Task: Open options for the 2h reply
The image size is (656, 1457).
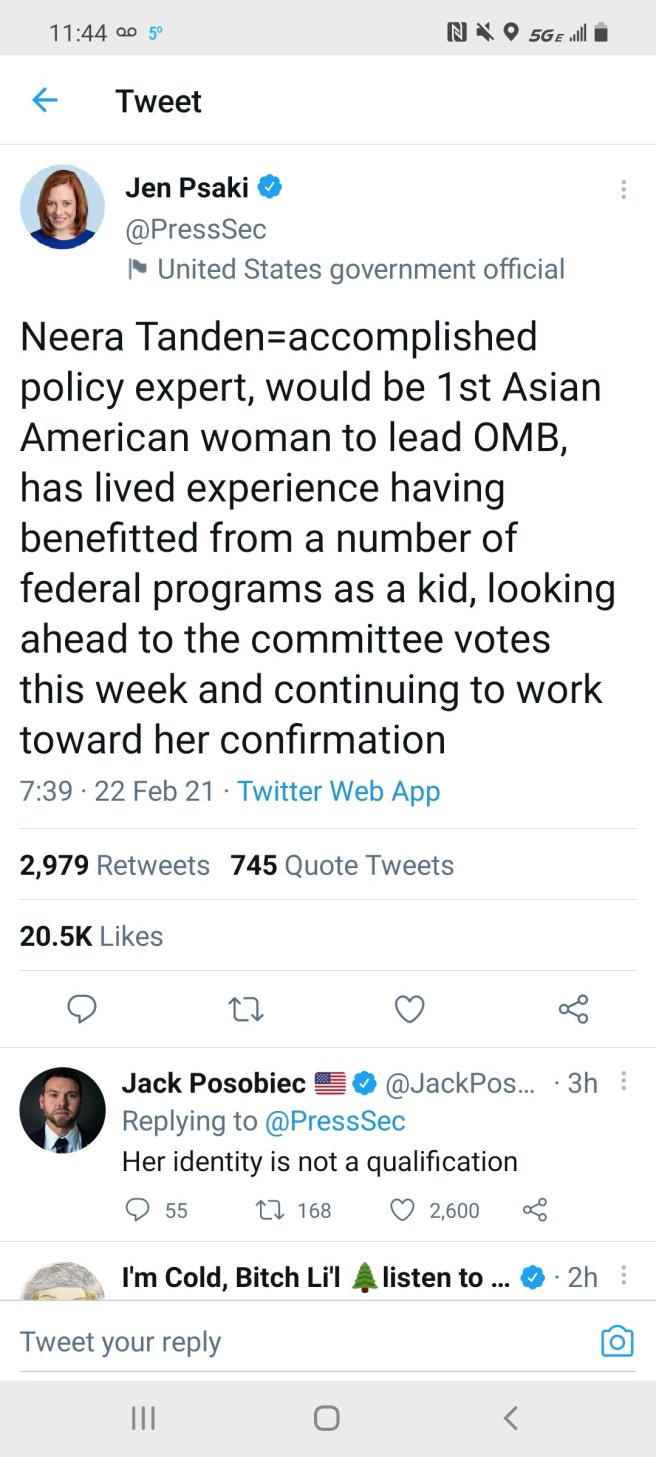Action: pos(624,1275)
